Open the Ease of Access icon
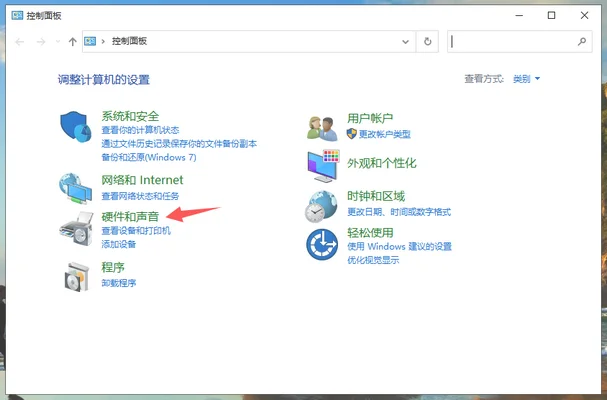Image resolution: width=607 pixels, height=400 pixels. coord(323,243)
